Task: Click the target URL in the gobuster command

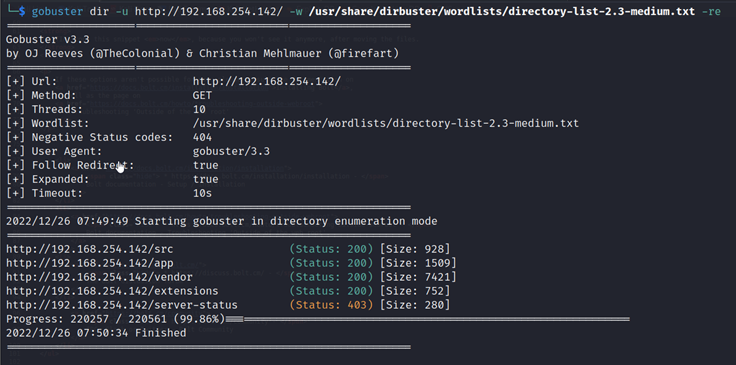Action: [209, 11]
